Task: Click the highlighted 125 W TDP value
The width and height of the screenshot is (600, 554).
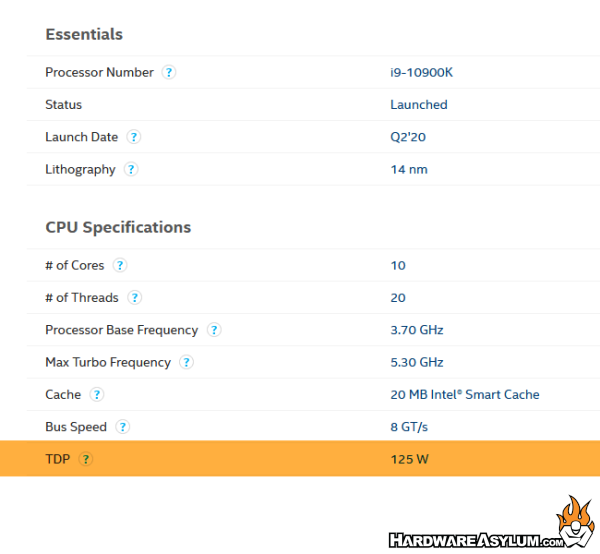Action: coord(411,459)
